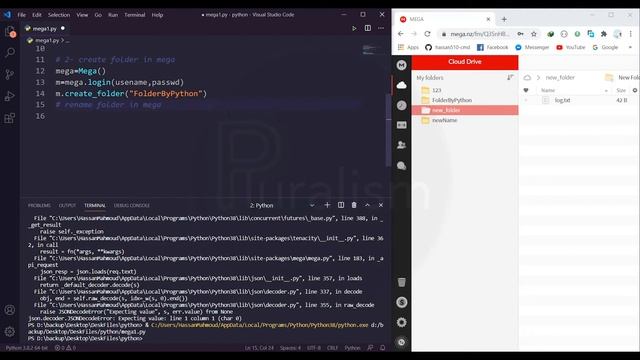Viewport: 640px width, 360px height.
Task: Open the Accounts menu in the activity bar
Action: coord(10,310)
